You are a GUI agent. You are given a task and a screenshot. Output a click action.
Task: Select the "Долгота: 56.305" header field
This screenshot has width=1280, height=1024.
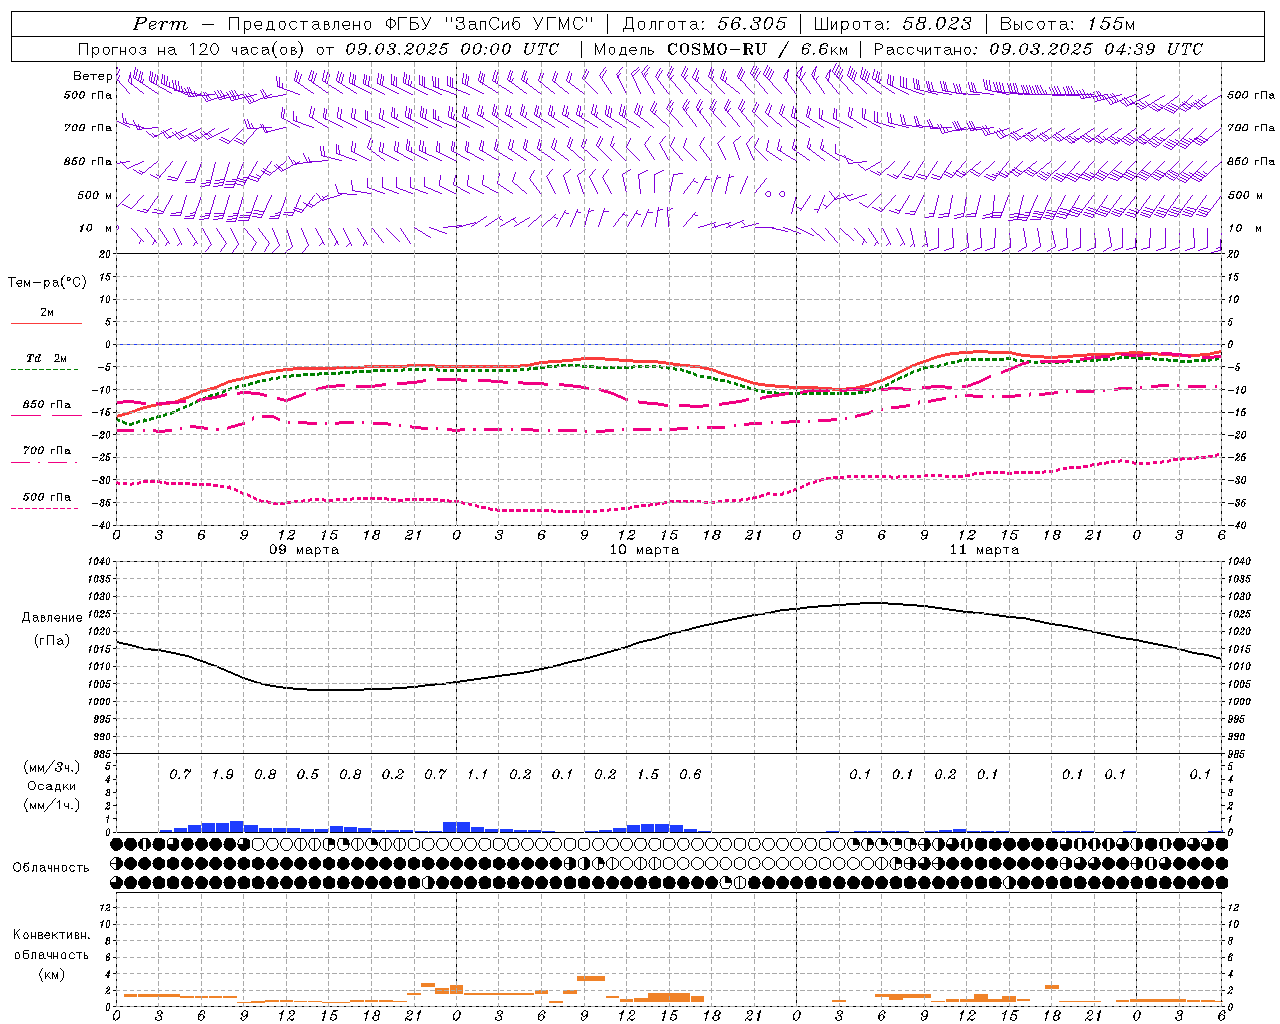(x=705, y=24)
